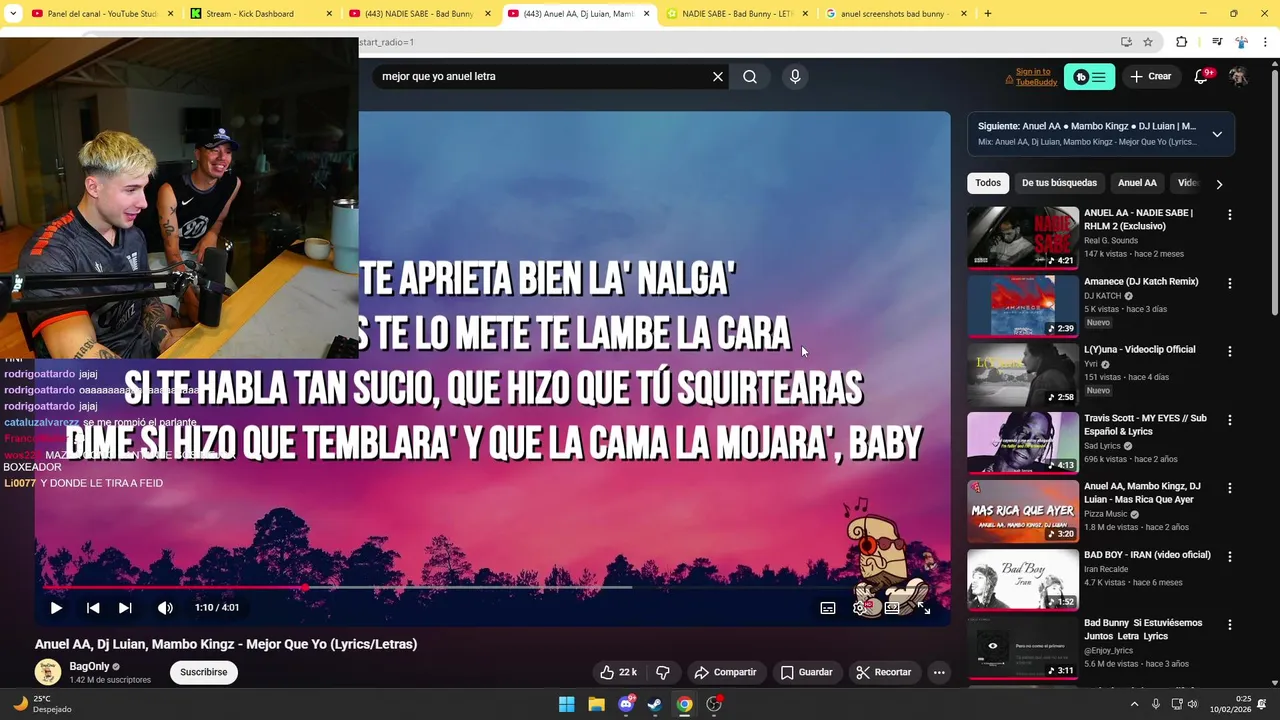Open 'Travis Scott - MY EYES // Sub Español' title

(x=1145, y=425)
